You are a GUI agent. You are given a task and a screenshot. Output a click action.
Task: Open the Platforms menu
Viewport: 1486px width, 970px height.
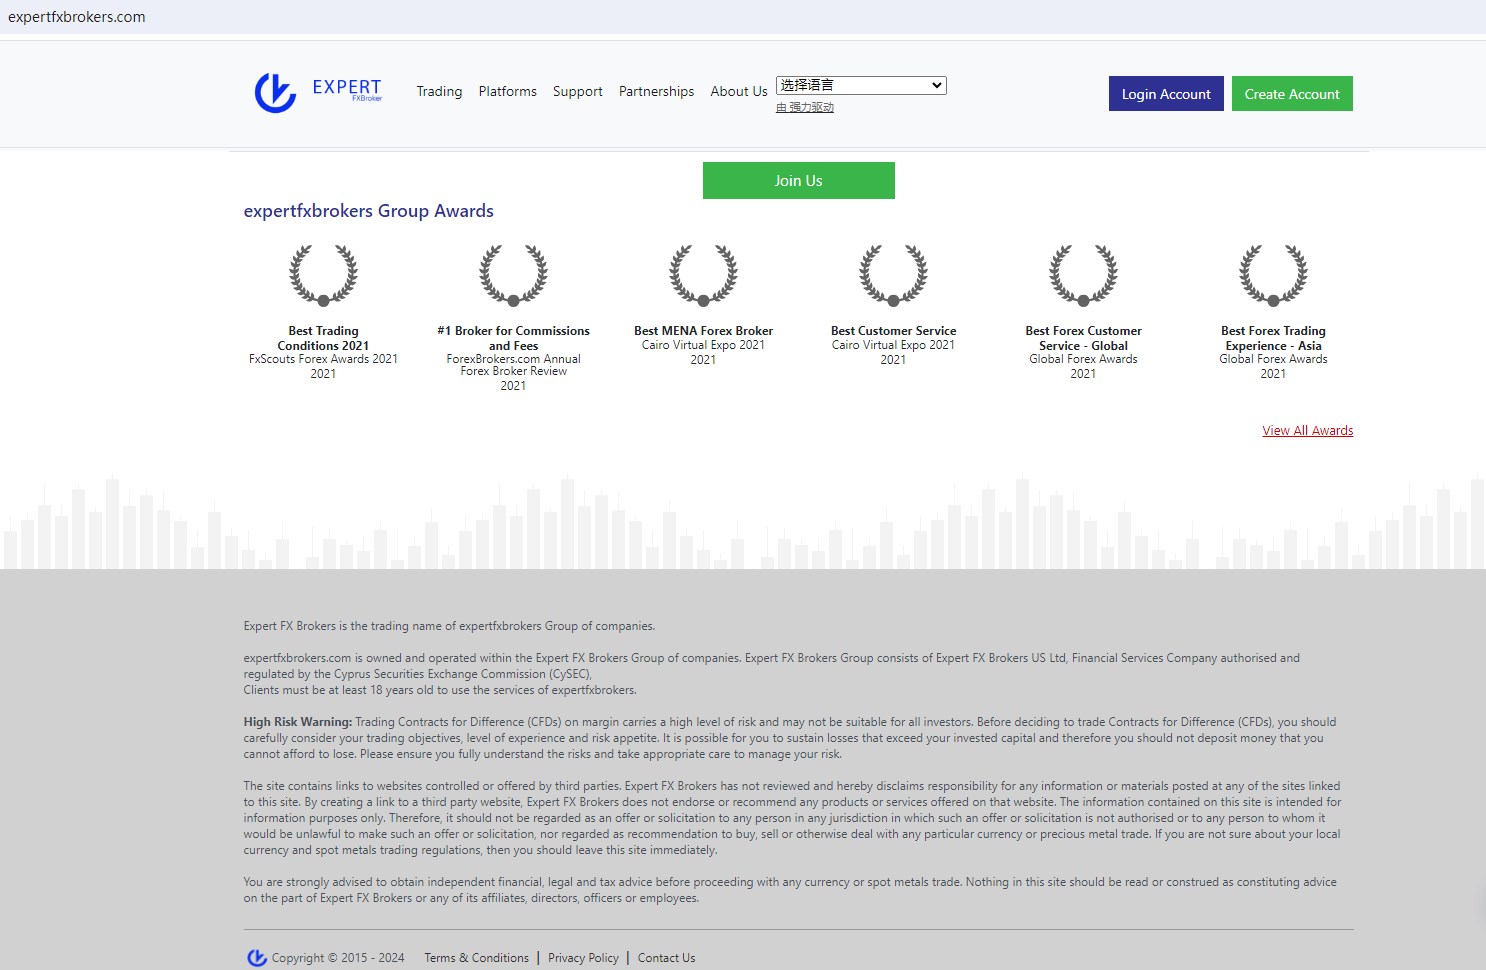coord(507,91)
